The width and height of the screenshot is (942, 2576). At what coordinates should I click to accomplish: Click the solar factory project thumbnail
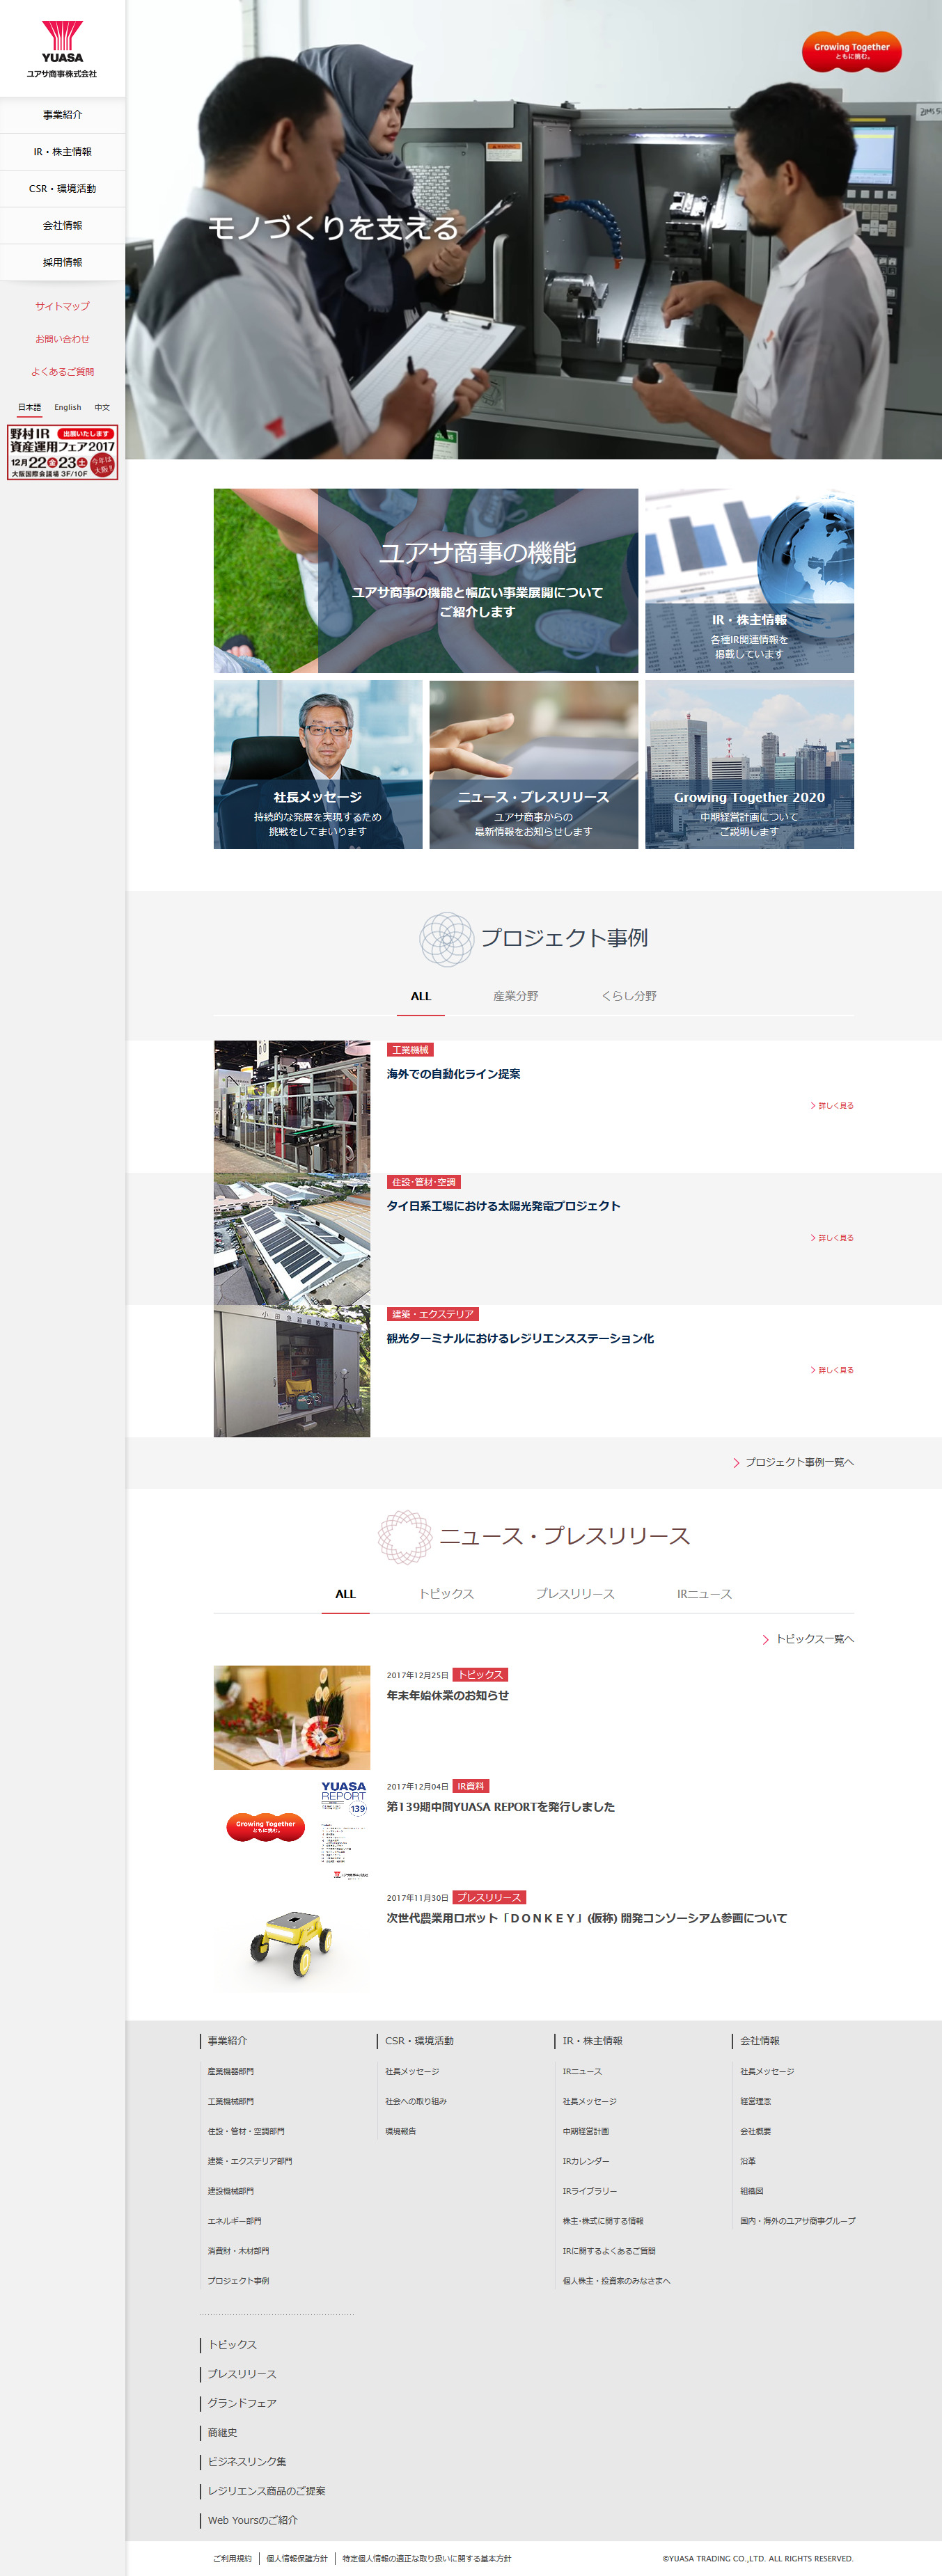click(x=292, y=1239)
